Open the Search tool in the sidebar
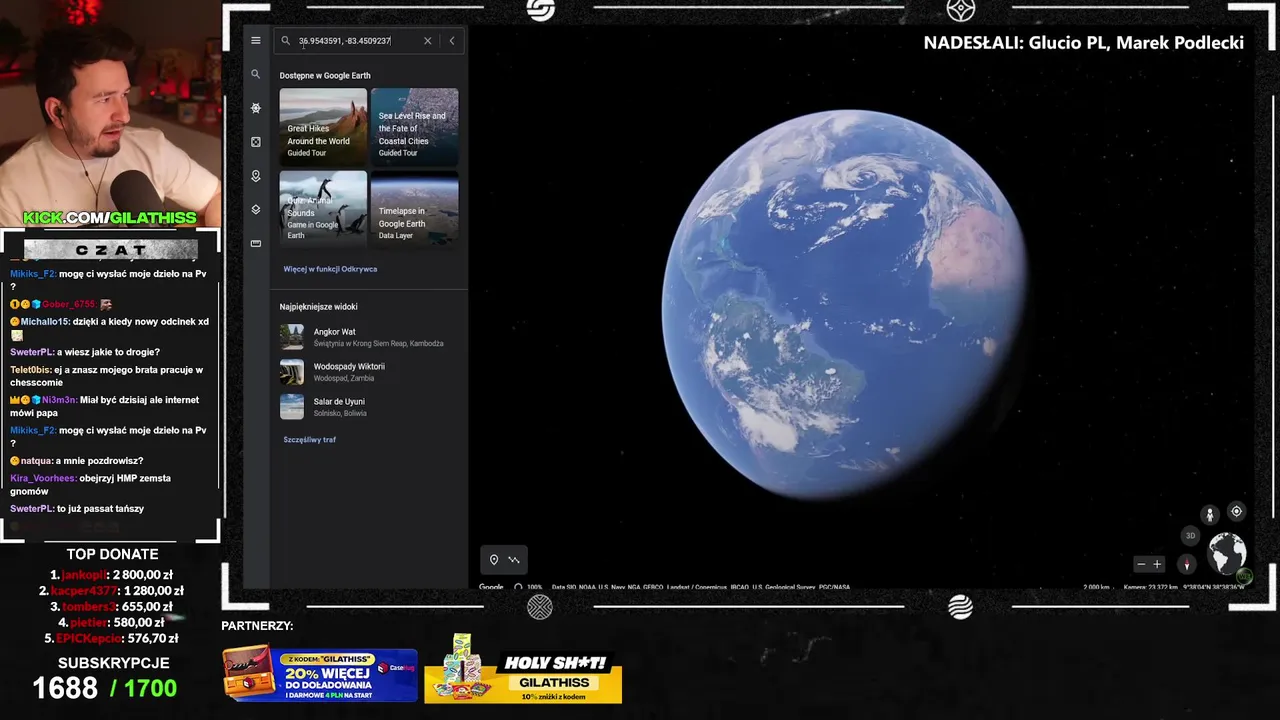Image resolution: width=1280 pixels, height=720 pixels. click(x=256, y=74)
